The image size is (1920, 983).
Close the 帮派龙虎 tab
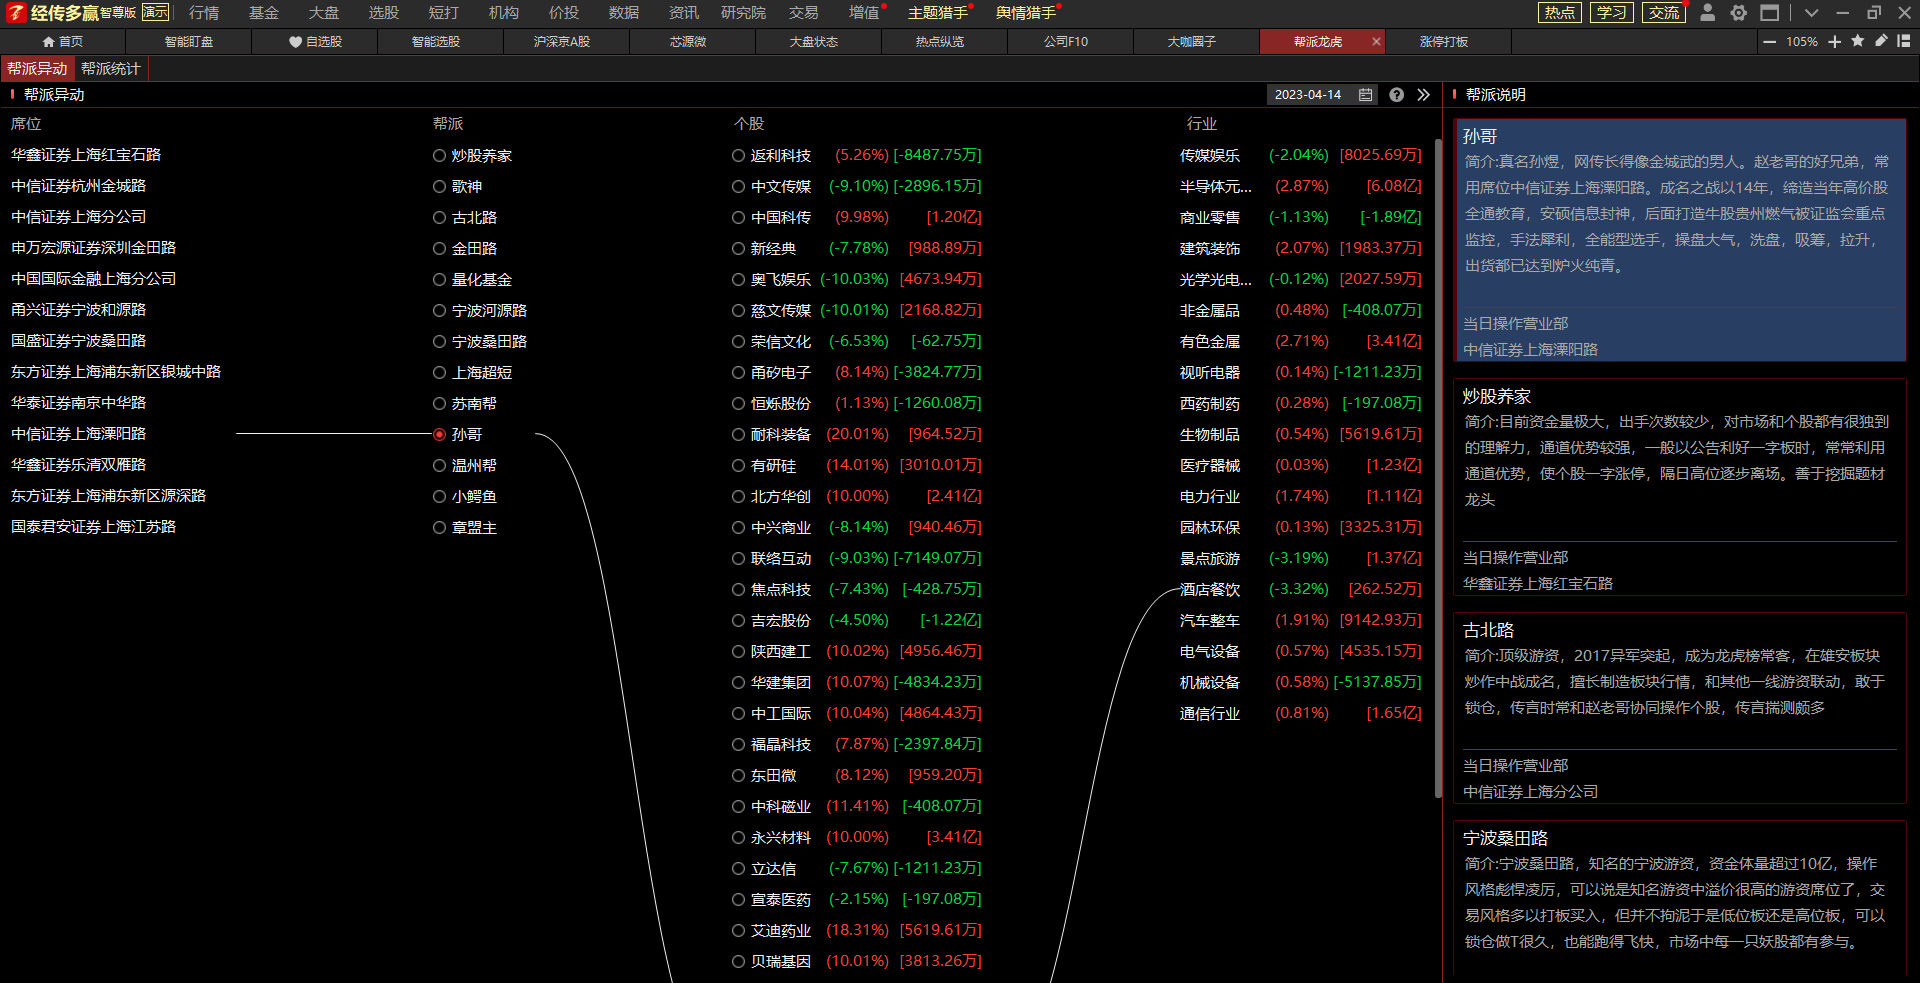tap(1376, 42)
